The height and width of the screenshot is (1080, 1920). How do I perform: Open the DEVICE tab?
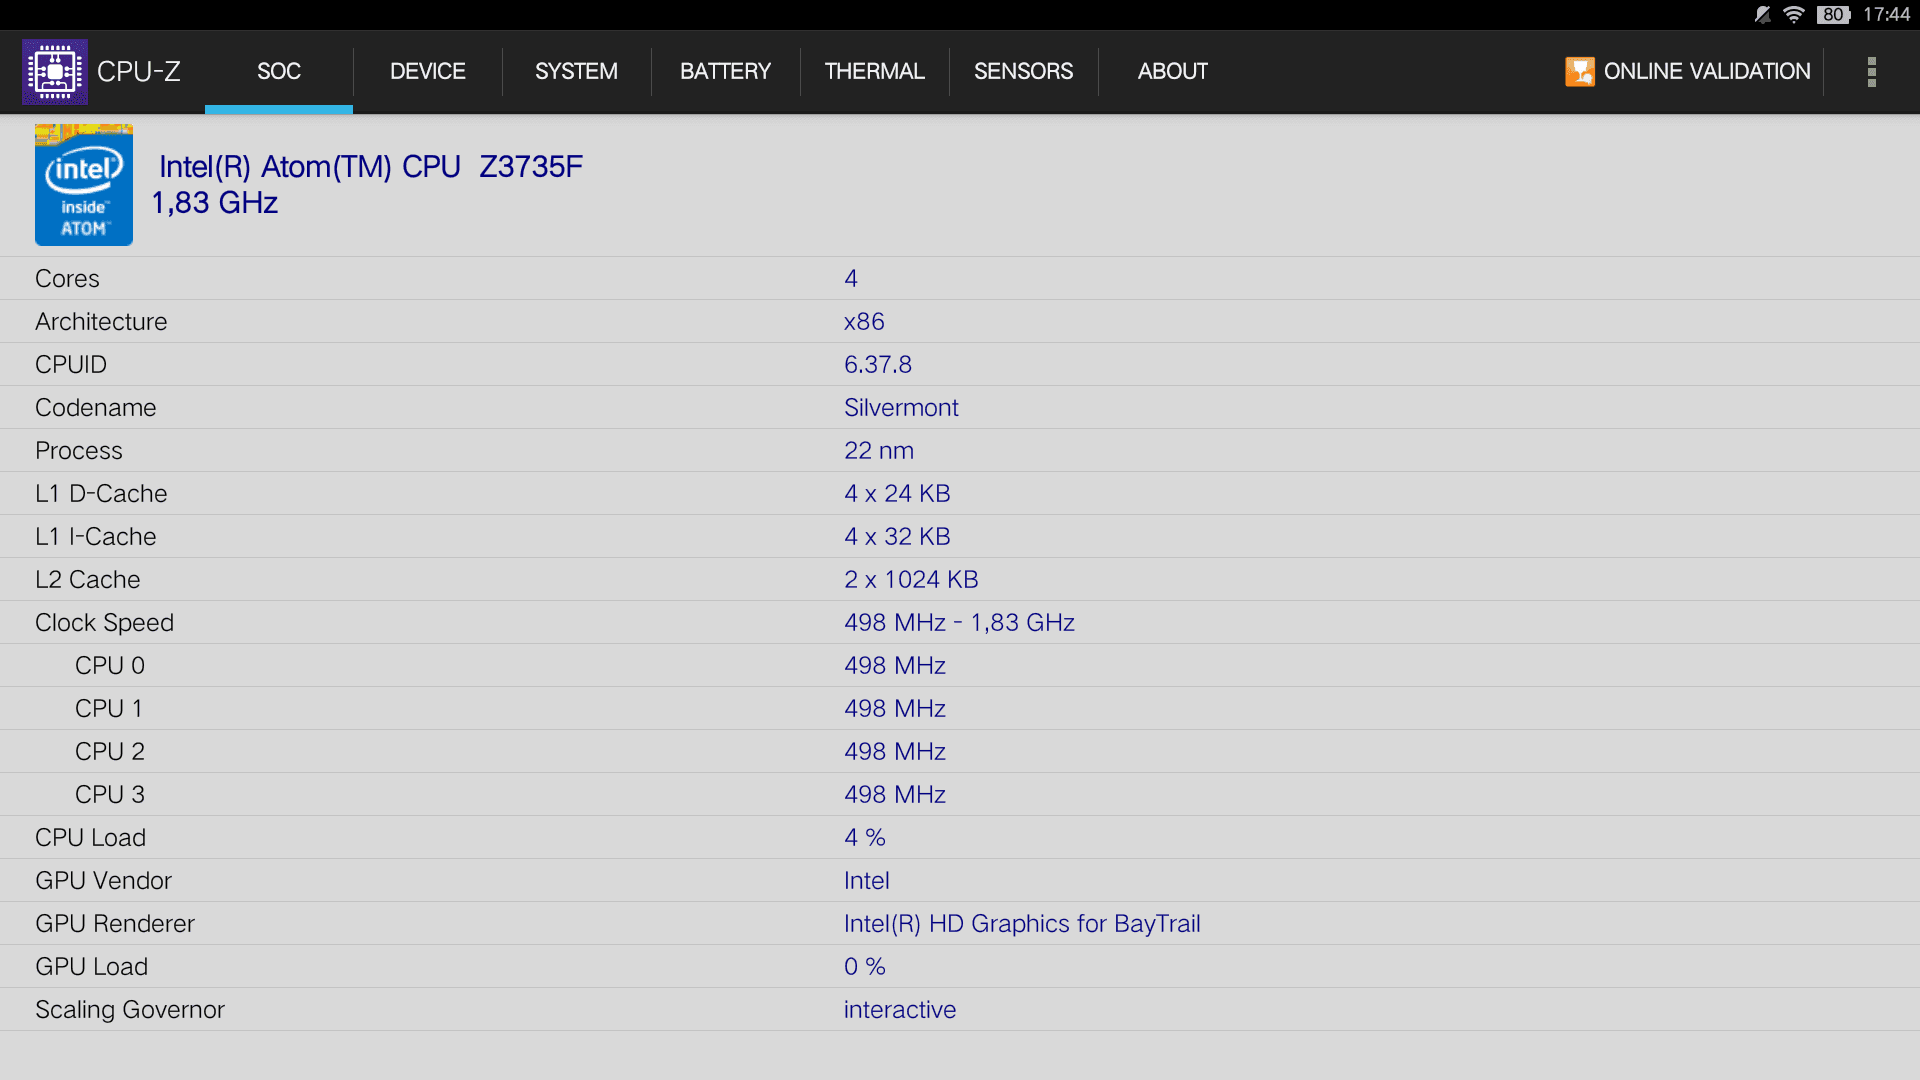[x=428, y=72]
